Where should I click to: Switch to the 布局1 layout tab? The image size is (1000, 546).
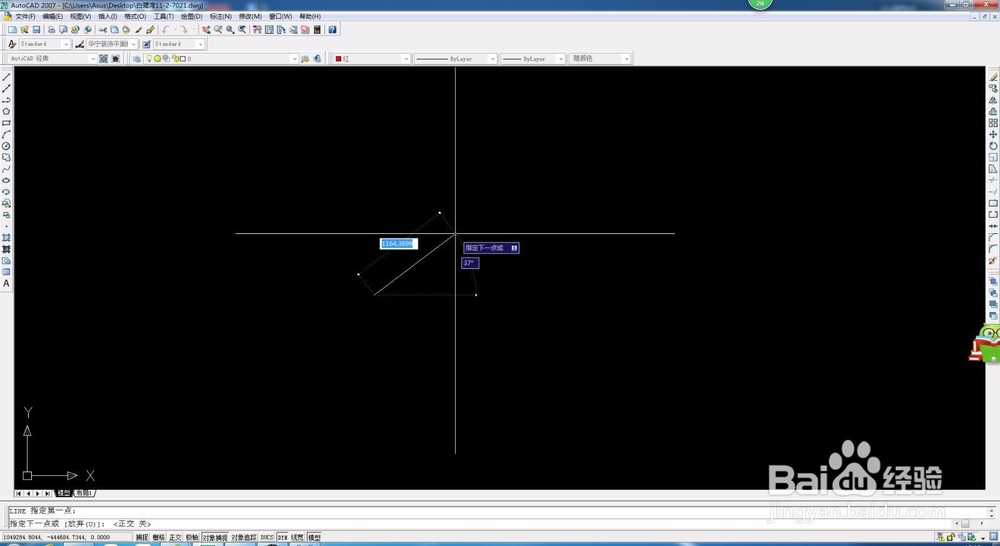(84, 493)
